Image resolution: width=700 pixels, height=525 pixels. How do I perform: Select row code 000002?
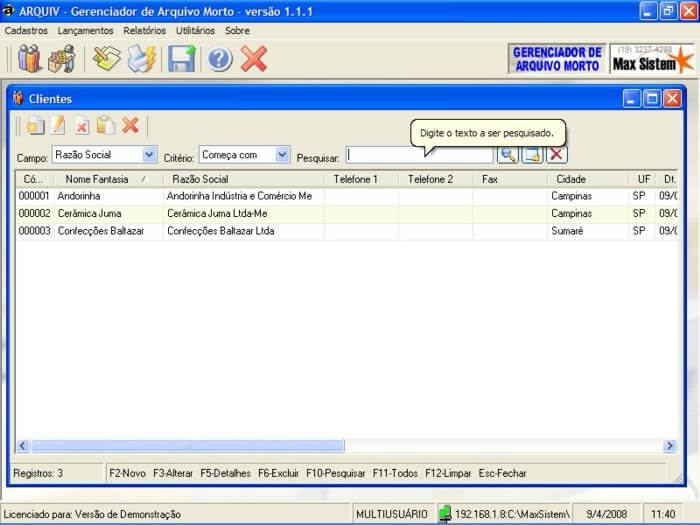(x=34, y=213)
